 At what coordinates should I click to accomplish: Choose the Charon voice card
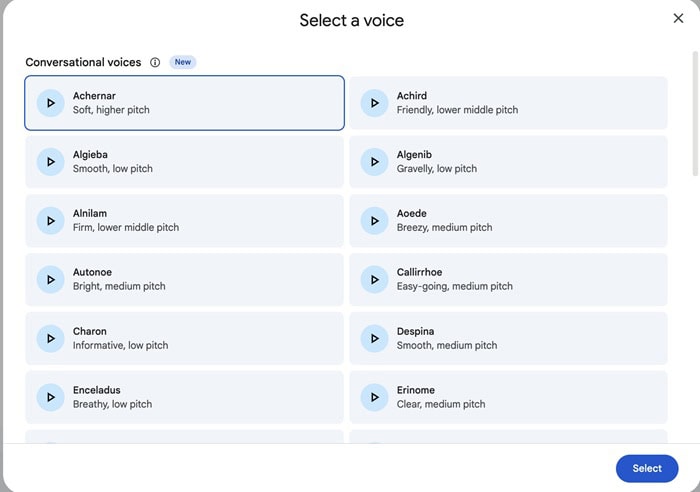[x=200, y=338]
